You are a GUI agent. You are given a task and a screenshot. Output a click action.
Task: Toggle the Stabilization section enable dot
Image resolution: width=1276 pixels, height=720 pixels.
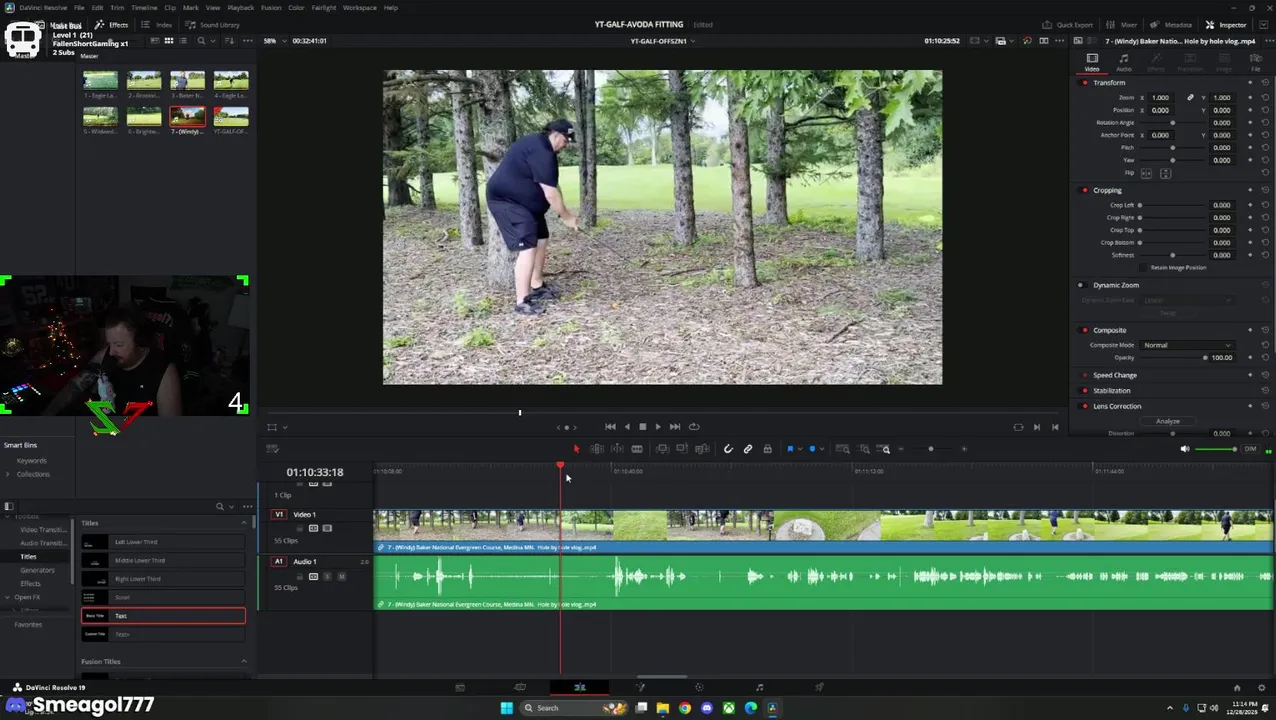click(x=1085, y=391)
